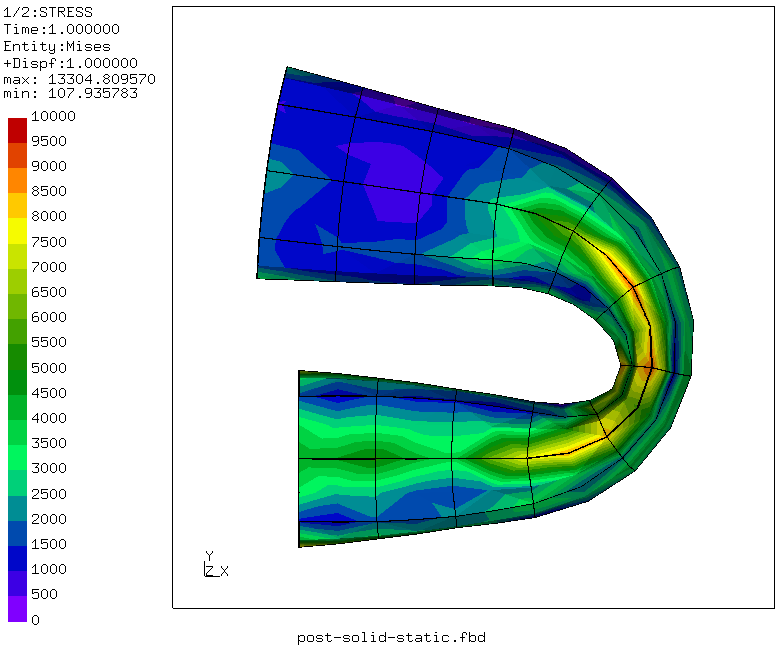Viewport: 784px width, 672px height.
Task: Click the legend value 4500
Action: pyautogui.click(x=48, y=393)
